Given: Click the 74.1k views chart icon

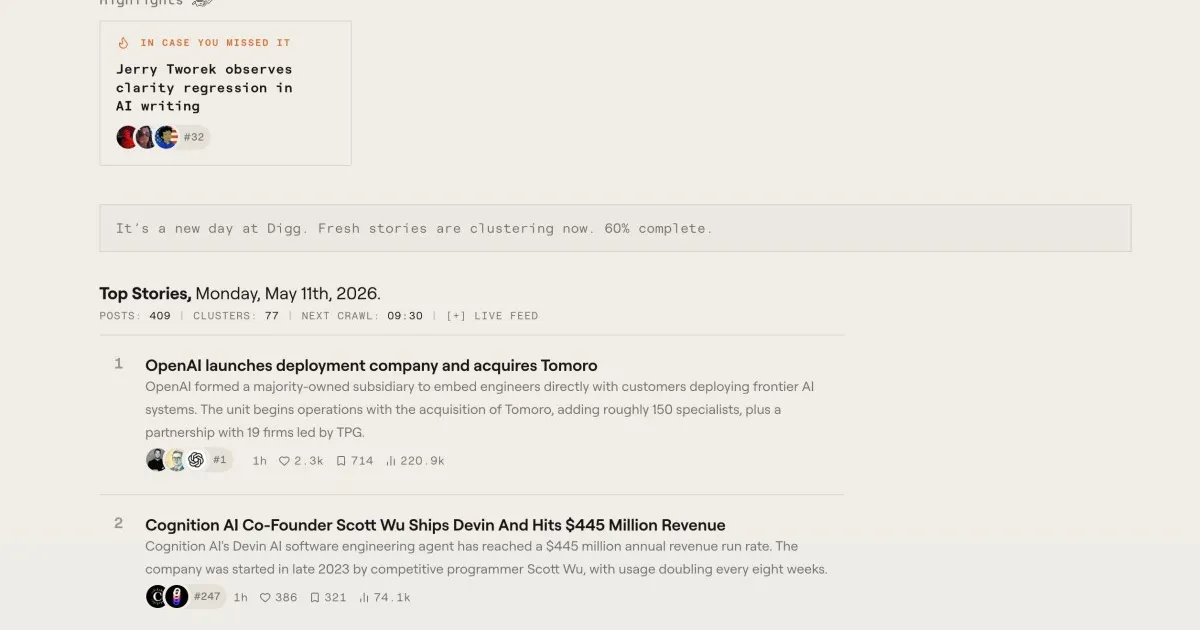Looking at the screenshot, I should pos(364,598).
